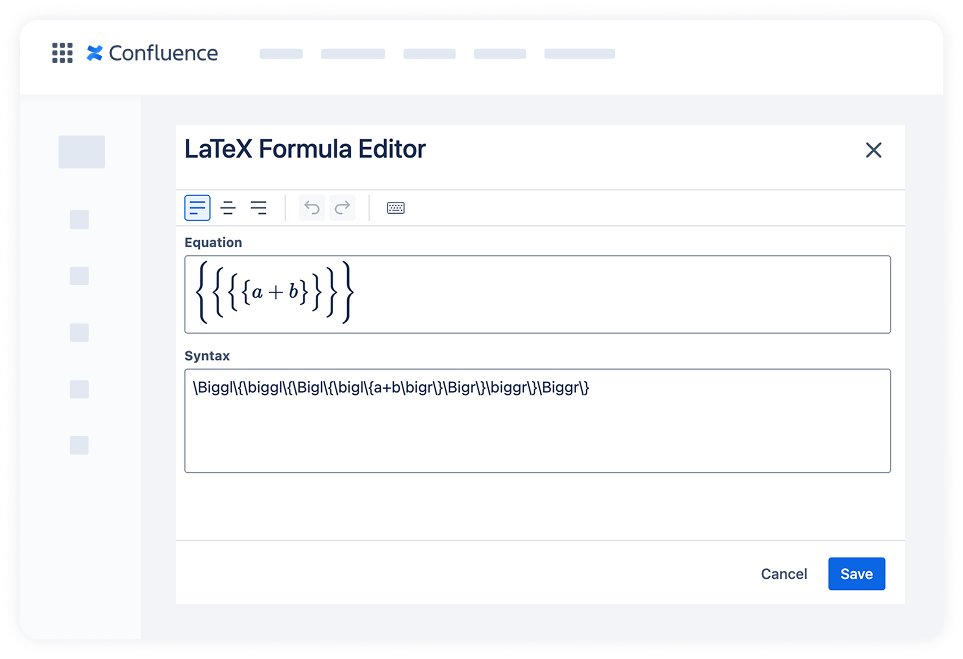
Task: Close the LaTeX Formula Editor dialog
Action: 873,150
